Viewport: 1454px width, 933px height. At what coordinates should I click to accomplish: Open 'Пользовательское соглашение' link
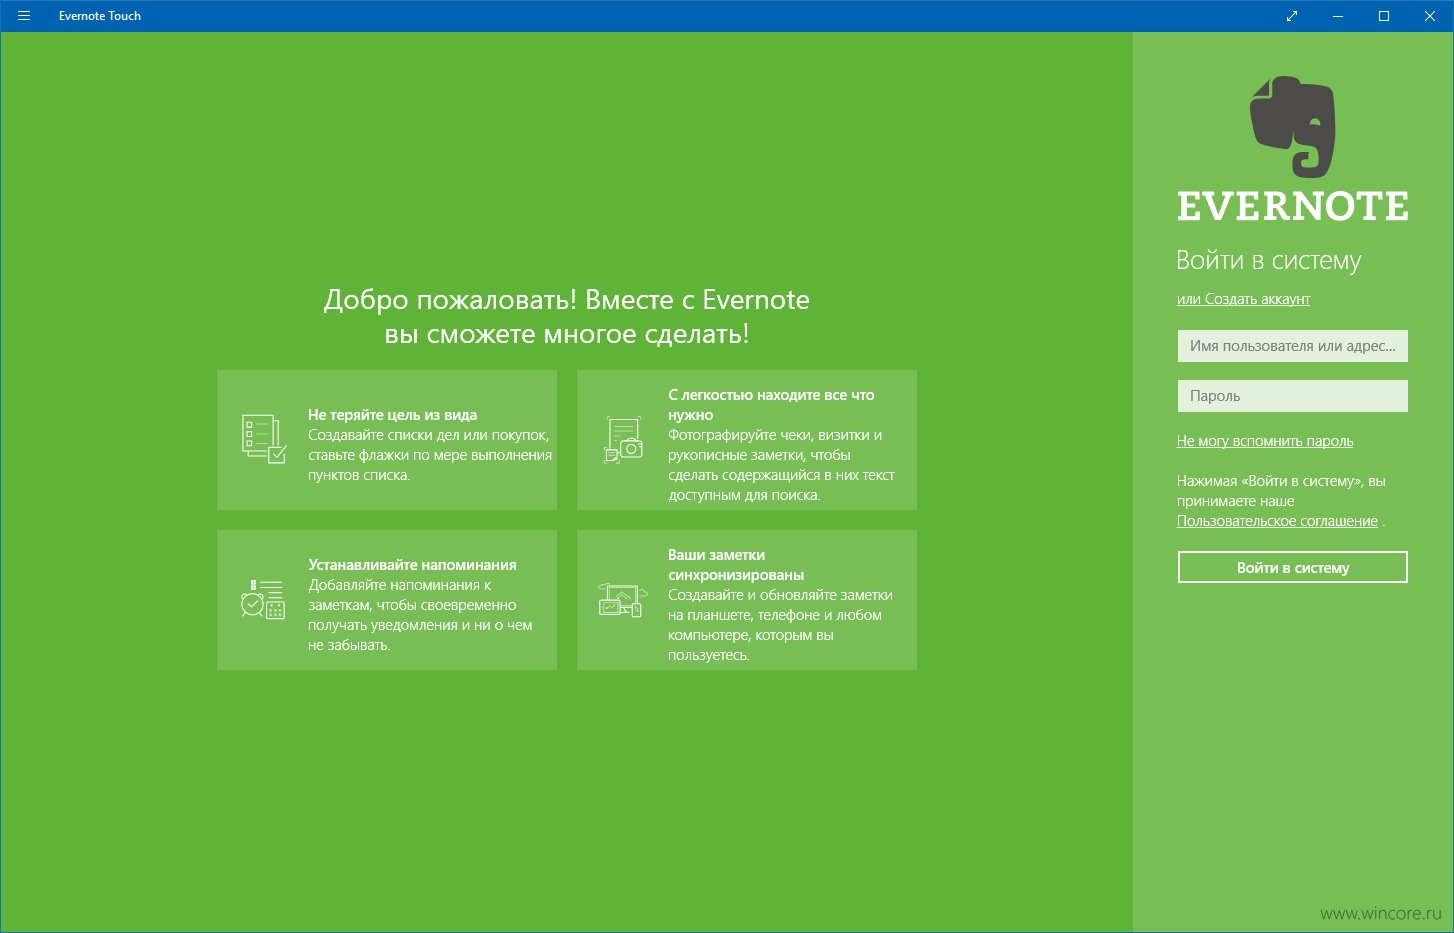1277,521
